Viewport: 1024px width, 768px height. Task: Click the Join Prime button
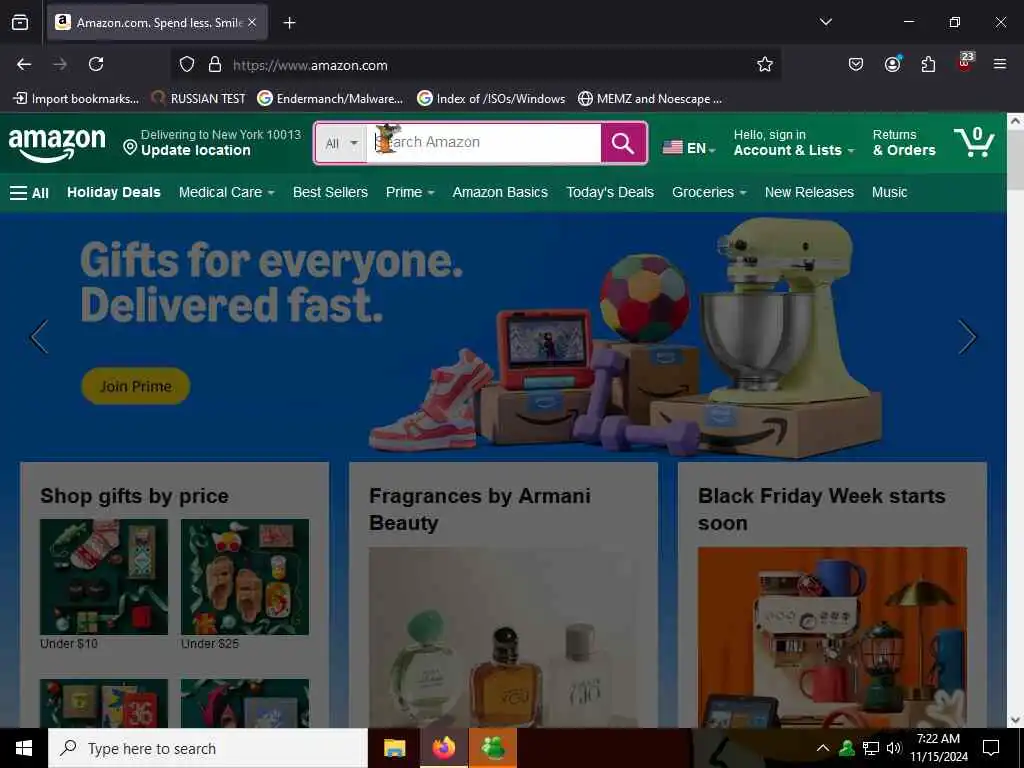click(136, 386)
